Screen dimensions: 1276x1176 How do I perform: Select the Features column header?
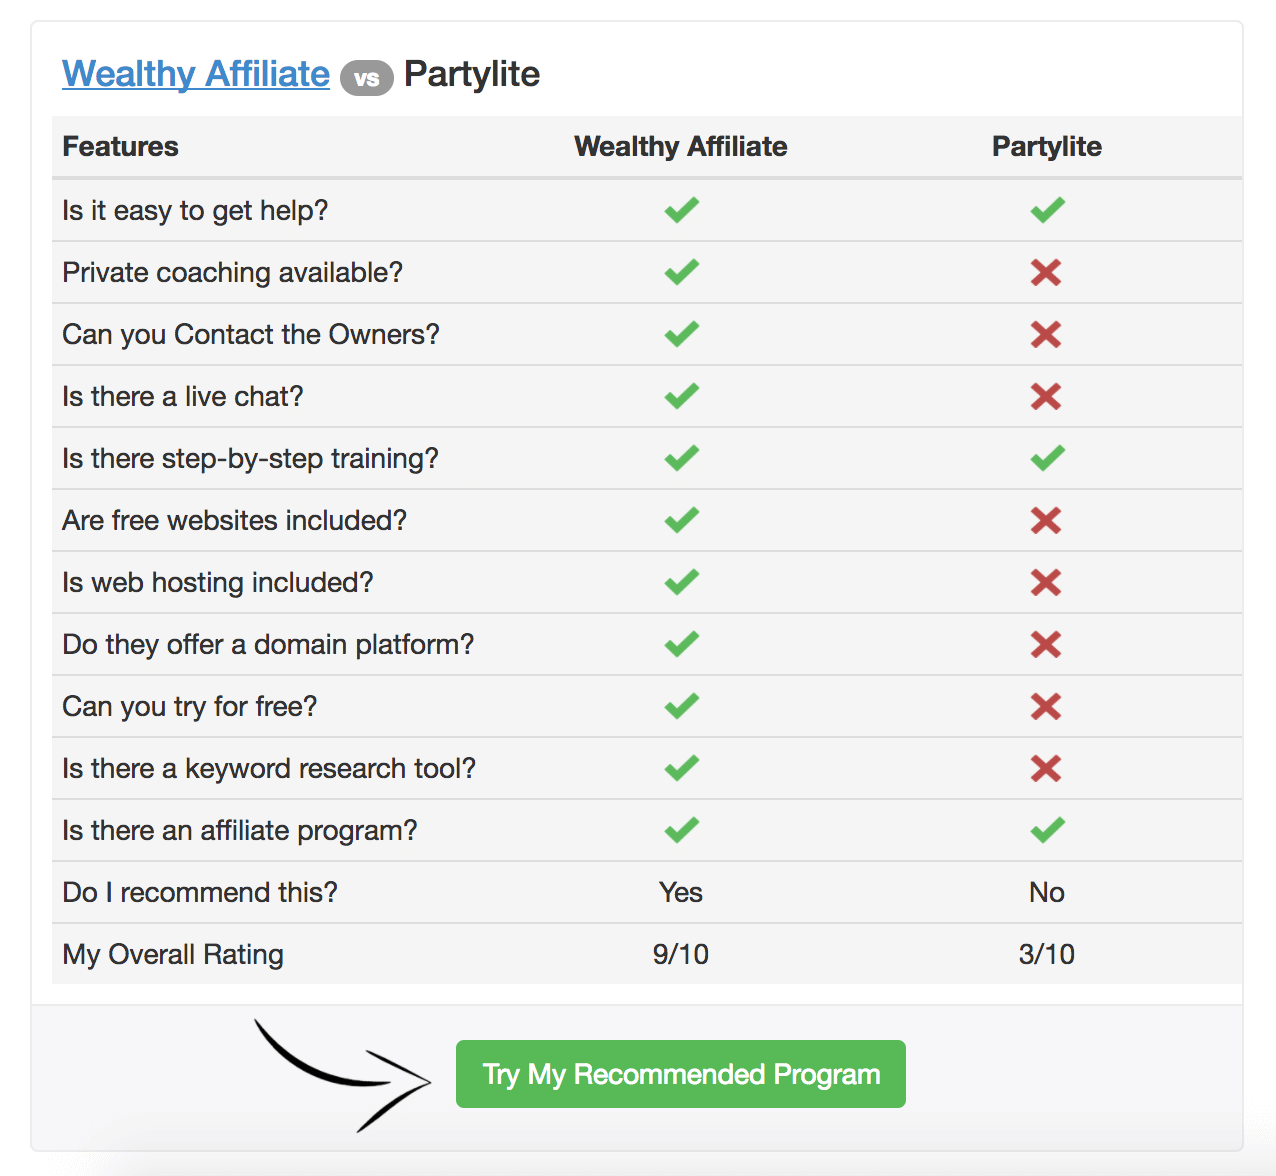coord(121,147)
